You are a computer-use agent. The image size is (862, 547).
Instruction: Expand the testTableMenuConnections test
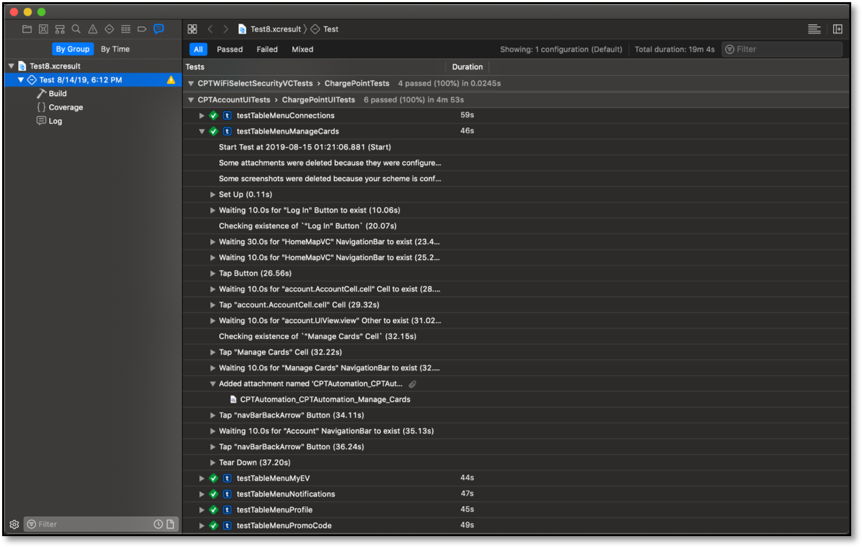click(202, 116)
